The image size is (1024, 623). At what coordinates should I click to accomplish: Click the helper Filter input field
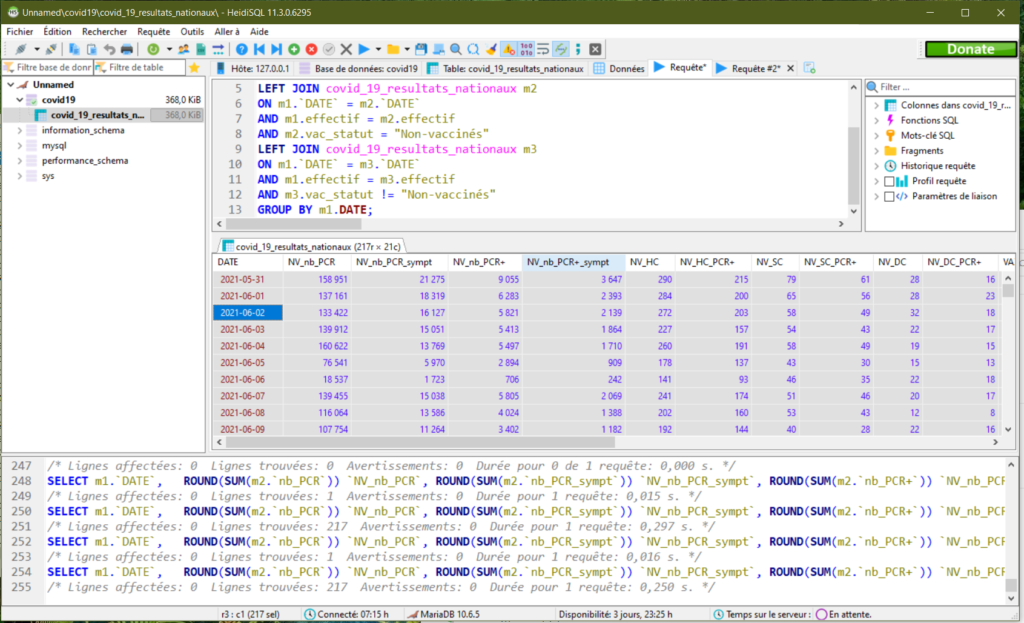point(940,87)
